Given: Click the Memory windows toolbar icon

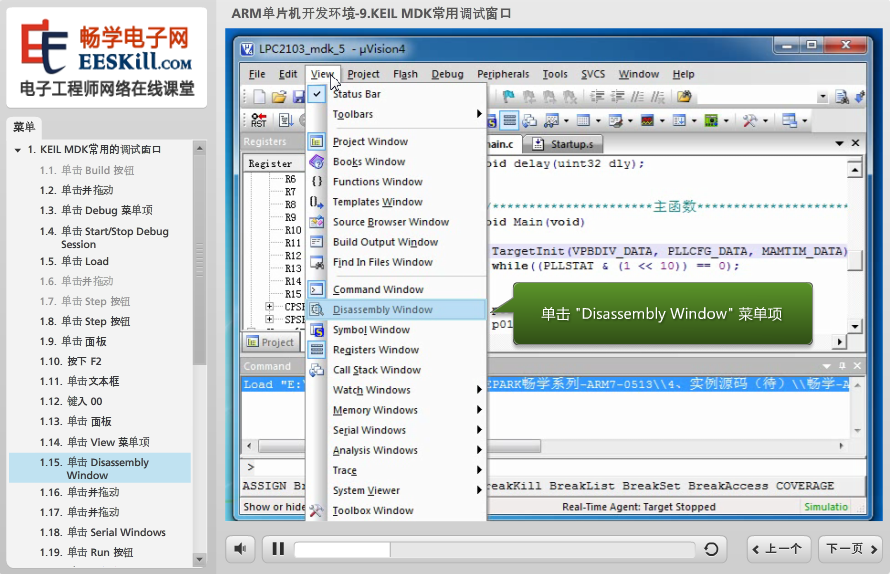Looking at the screenshot, I should point(583,120).
